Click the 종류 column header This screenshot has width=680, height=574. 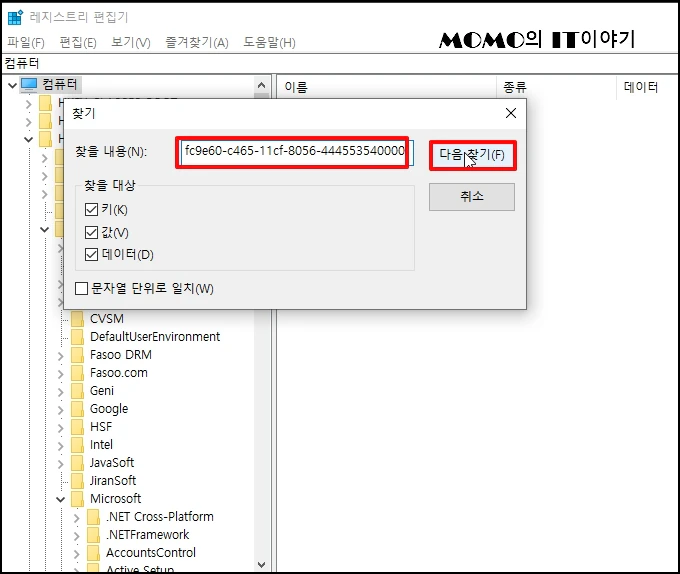point(514,87)
